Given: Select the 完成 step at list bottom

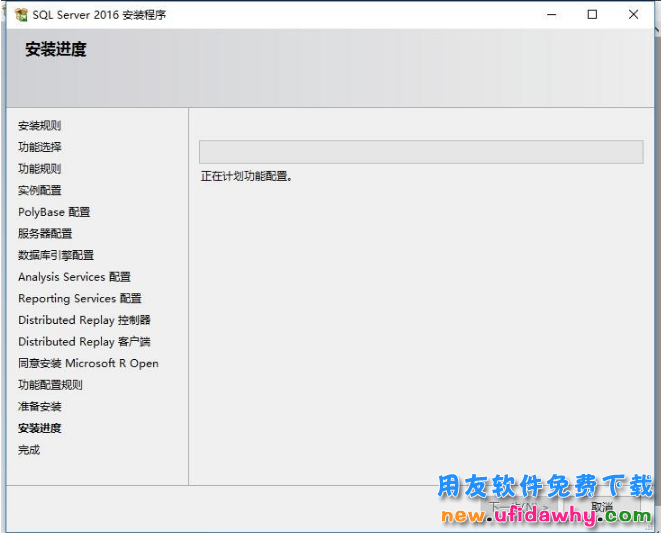Looking at the screenshot, I should [29, 450].
